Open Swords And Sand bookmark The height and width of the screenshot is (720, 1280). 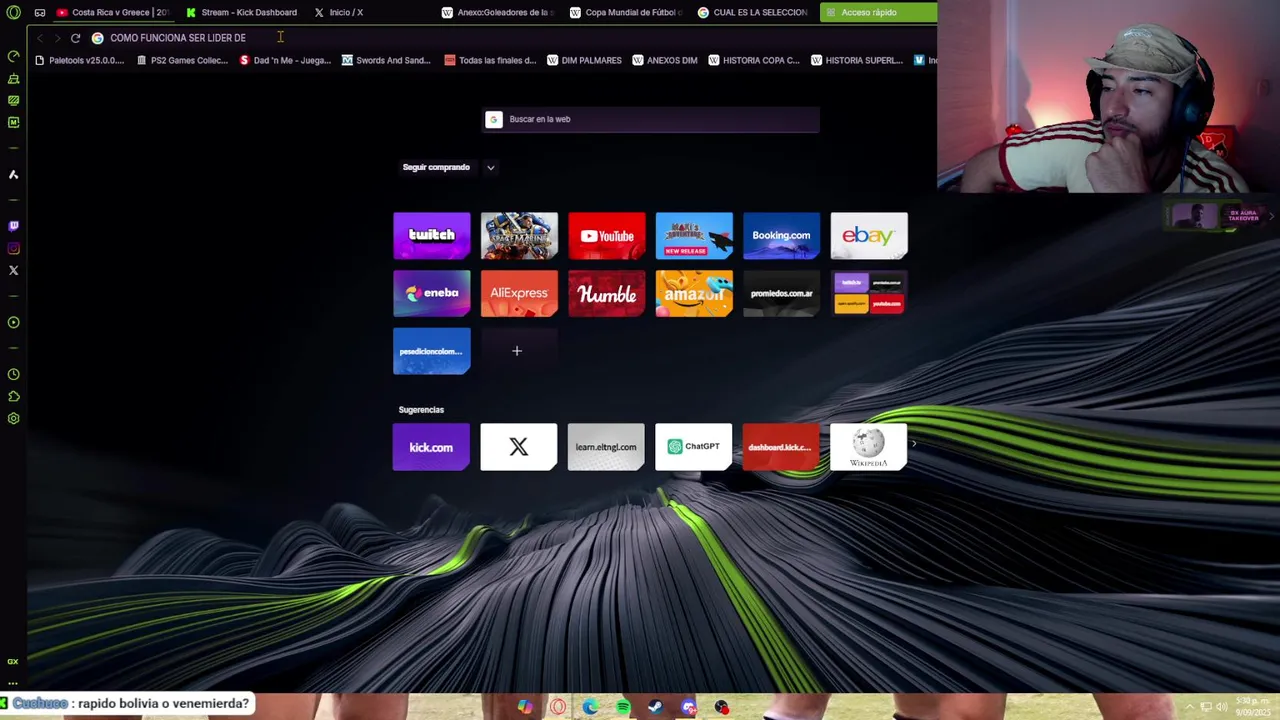(x=386, y=60)
